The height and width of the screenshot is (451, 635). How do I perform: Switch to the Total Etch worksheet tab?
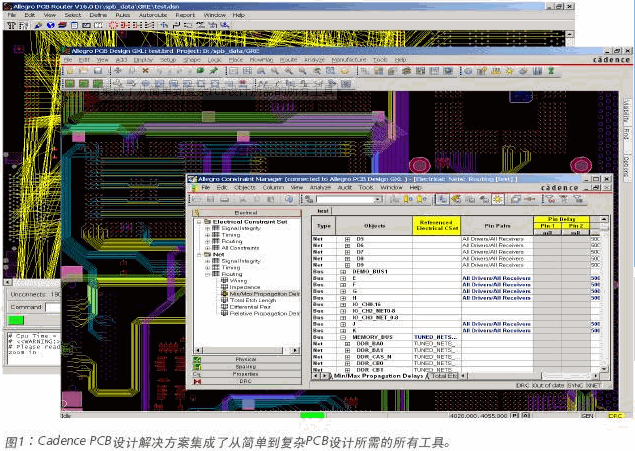click(444, 376)
